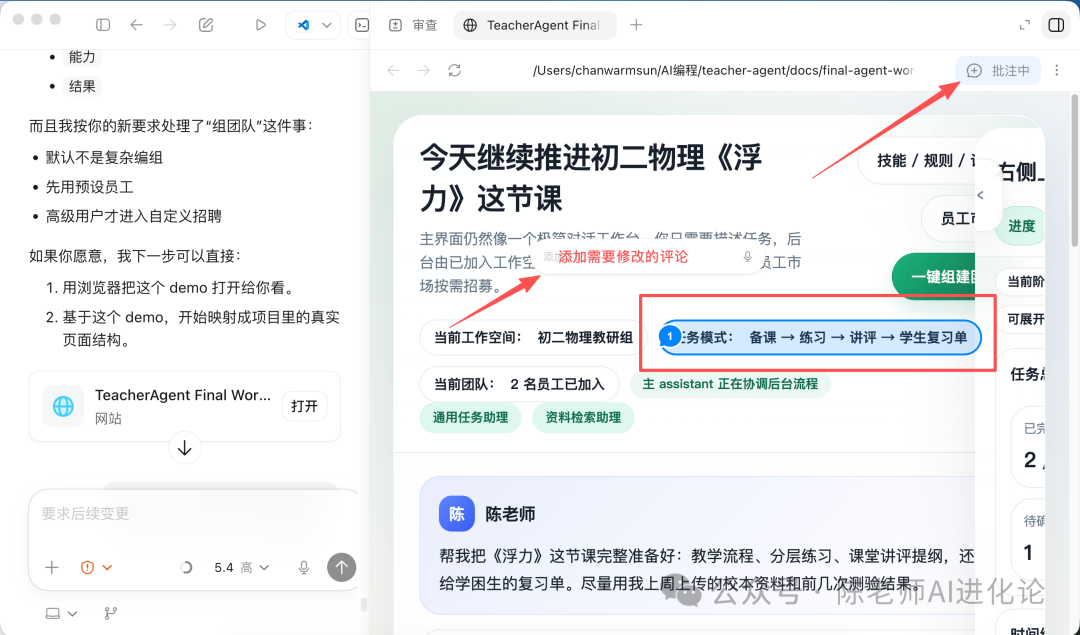Go forward with the toolbar forward arrow
The width and height of the screenshot is (1080, 635).
[170, 25]
